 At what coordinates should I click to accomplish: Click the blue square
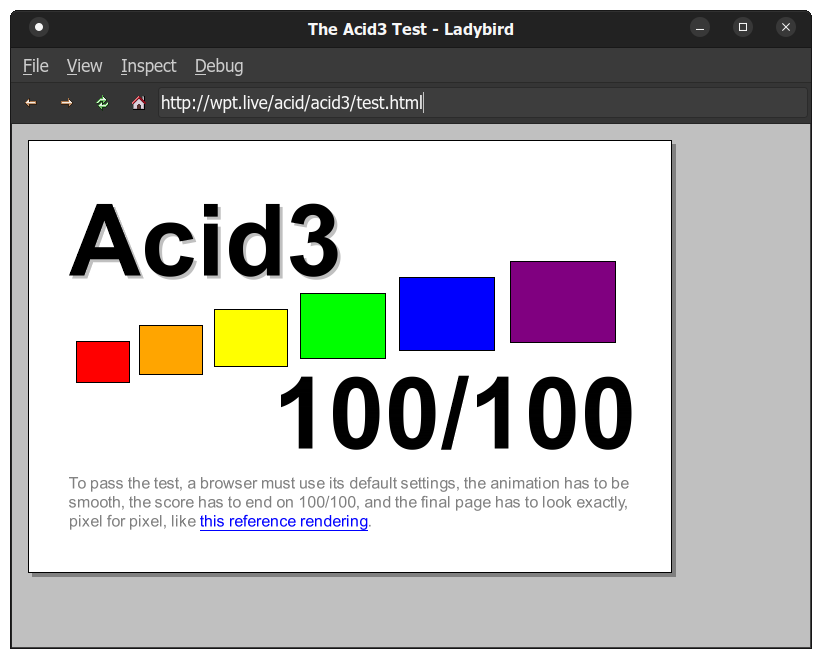click(447, 314)
